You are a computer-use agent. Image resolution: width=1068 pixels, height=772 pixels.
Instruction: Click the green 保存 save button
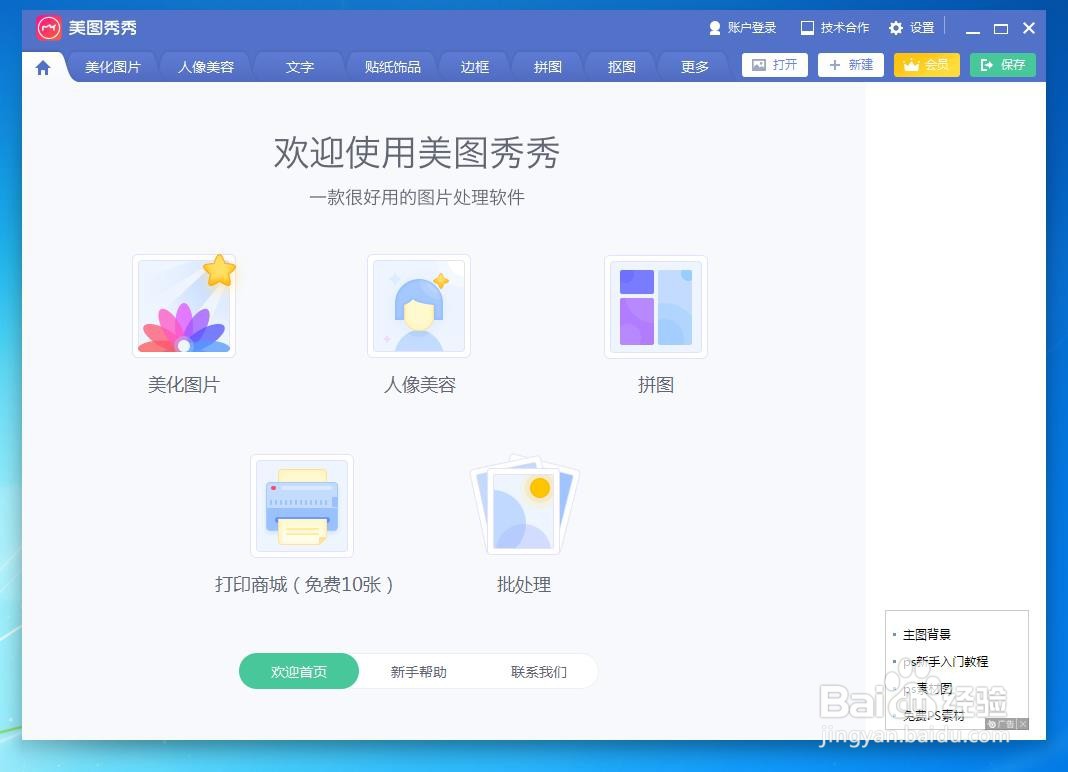click(1002, 64)
